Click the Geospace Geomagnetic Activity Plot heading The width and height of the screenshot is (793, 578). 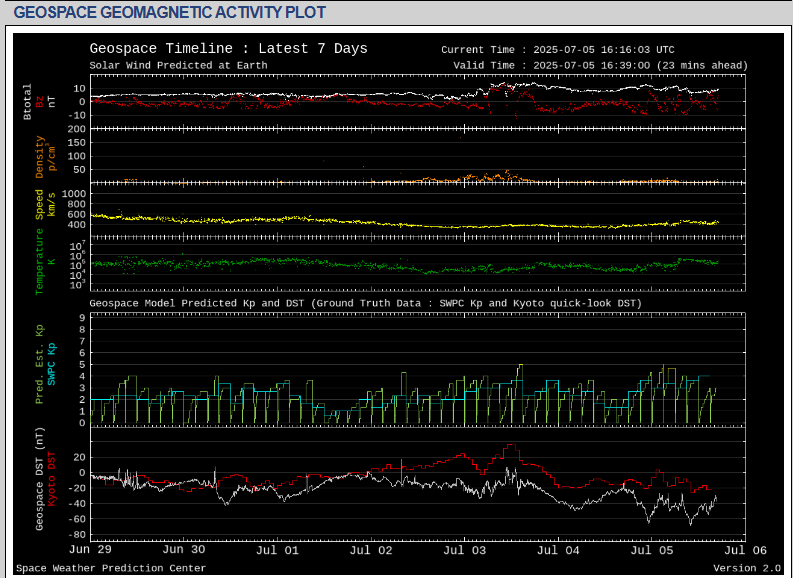click(170, 12)
